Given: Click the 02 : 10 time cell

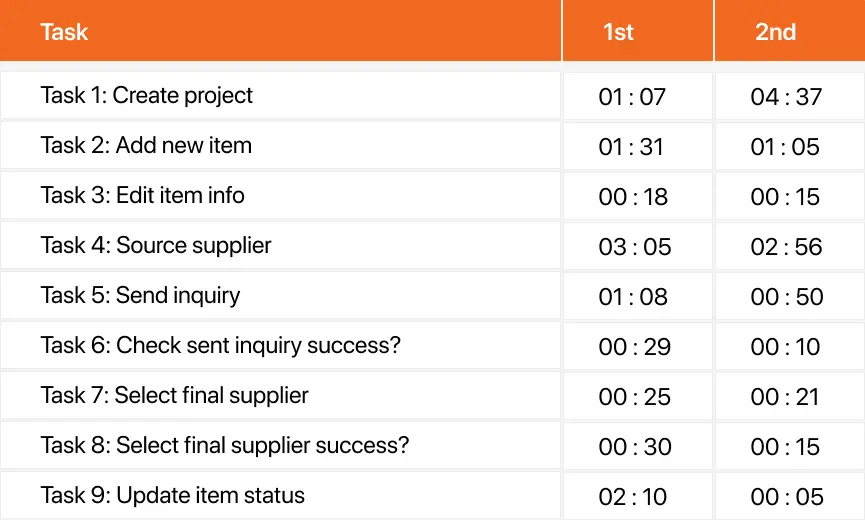Looking at the screenshot, I should click(638, 496).
